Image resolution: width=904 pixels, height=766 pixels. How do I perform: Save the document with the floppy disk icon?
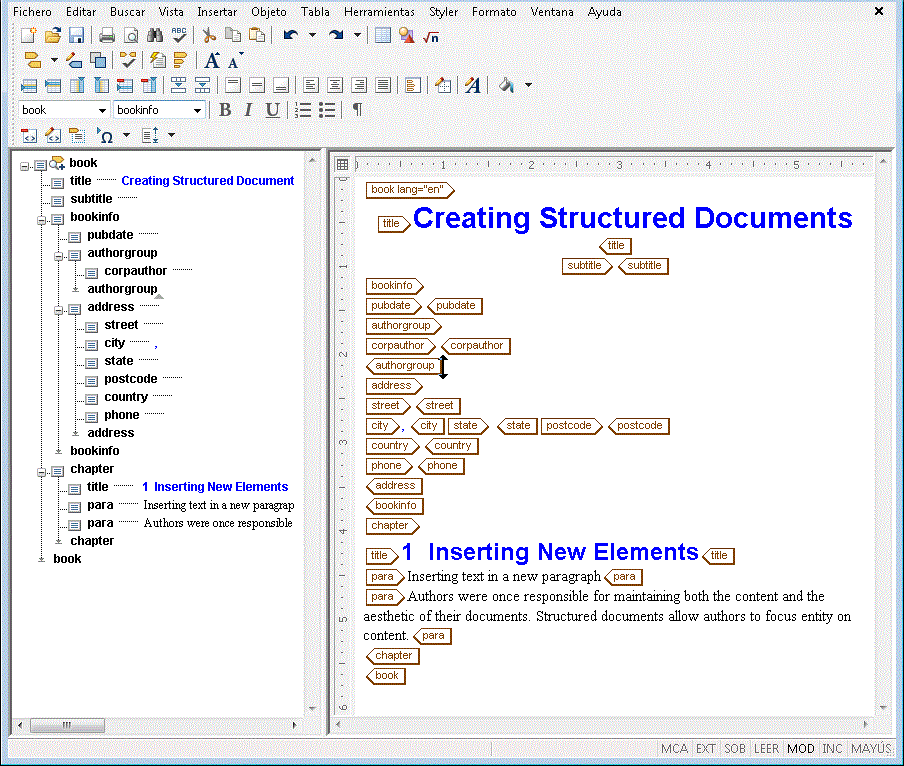click(76, 36)
